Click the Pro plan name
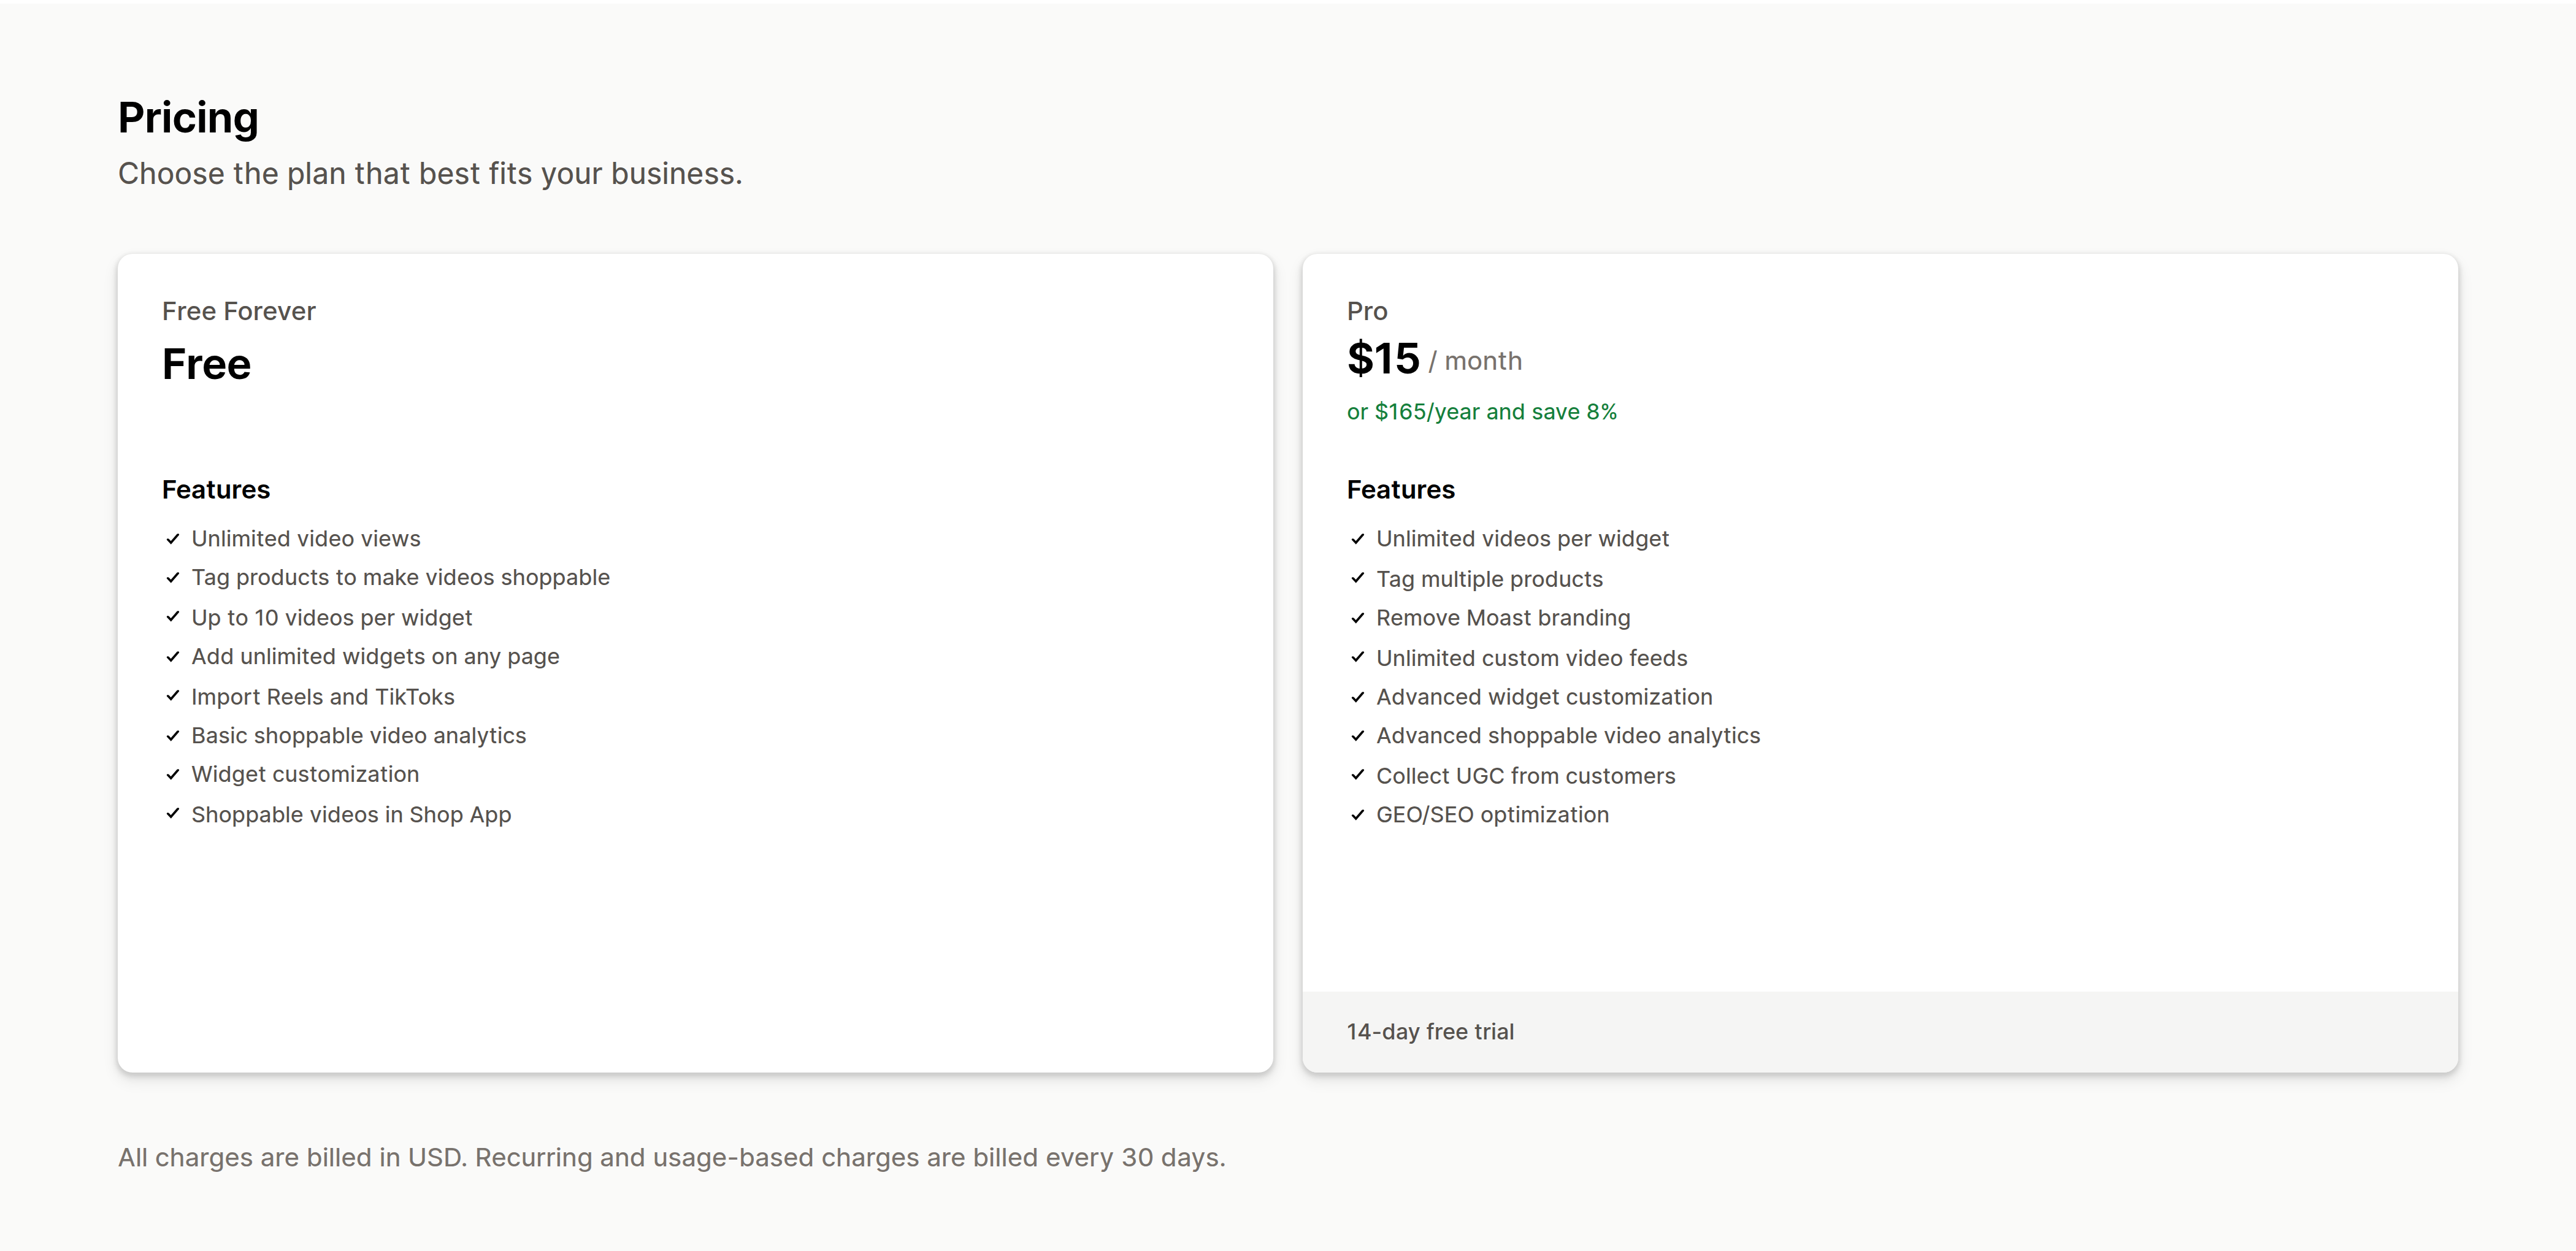The image size is (2576, 1251). [1367, 311]
